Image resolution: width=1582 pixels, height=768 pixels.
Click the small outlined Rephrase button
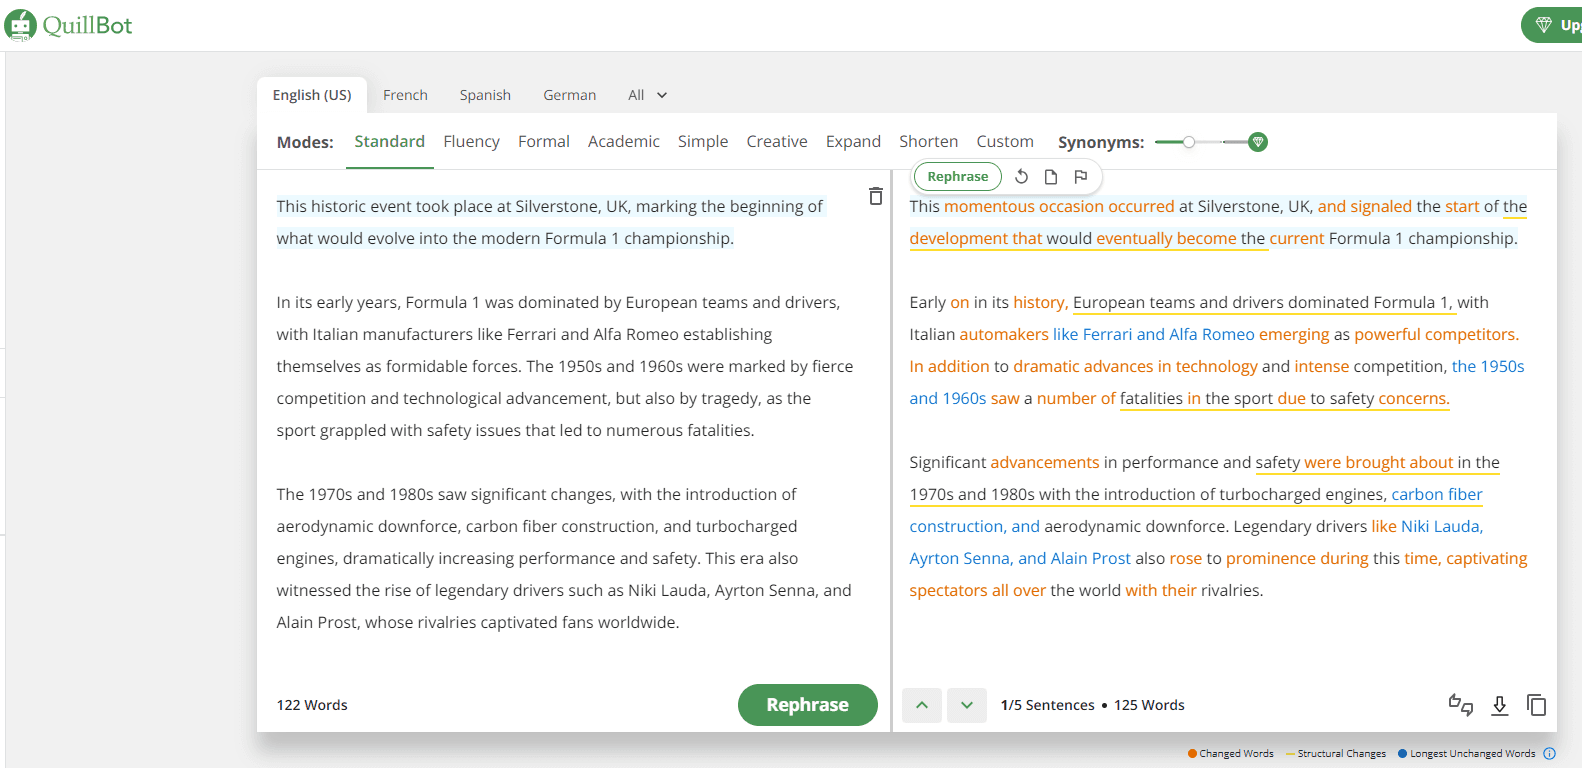point(957,177)
